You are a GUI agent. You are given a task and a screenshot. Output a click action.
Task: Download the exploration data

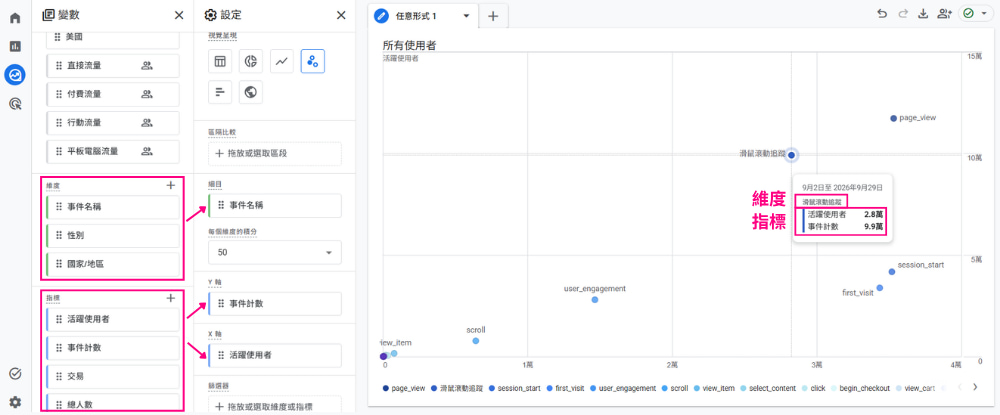(x=922, y=14)
